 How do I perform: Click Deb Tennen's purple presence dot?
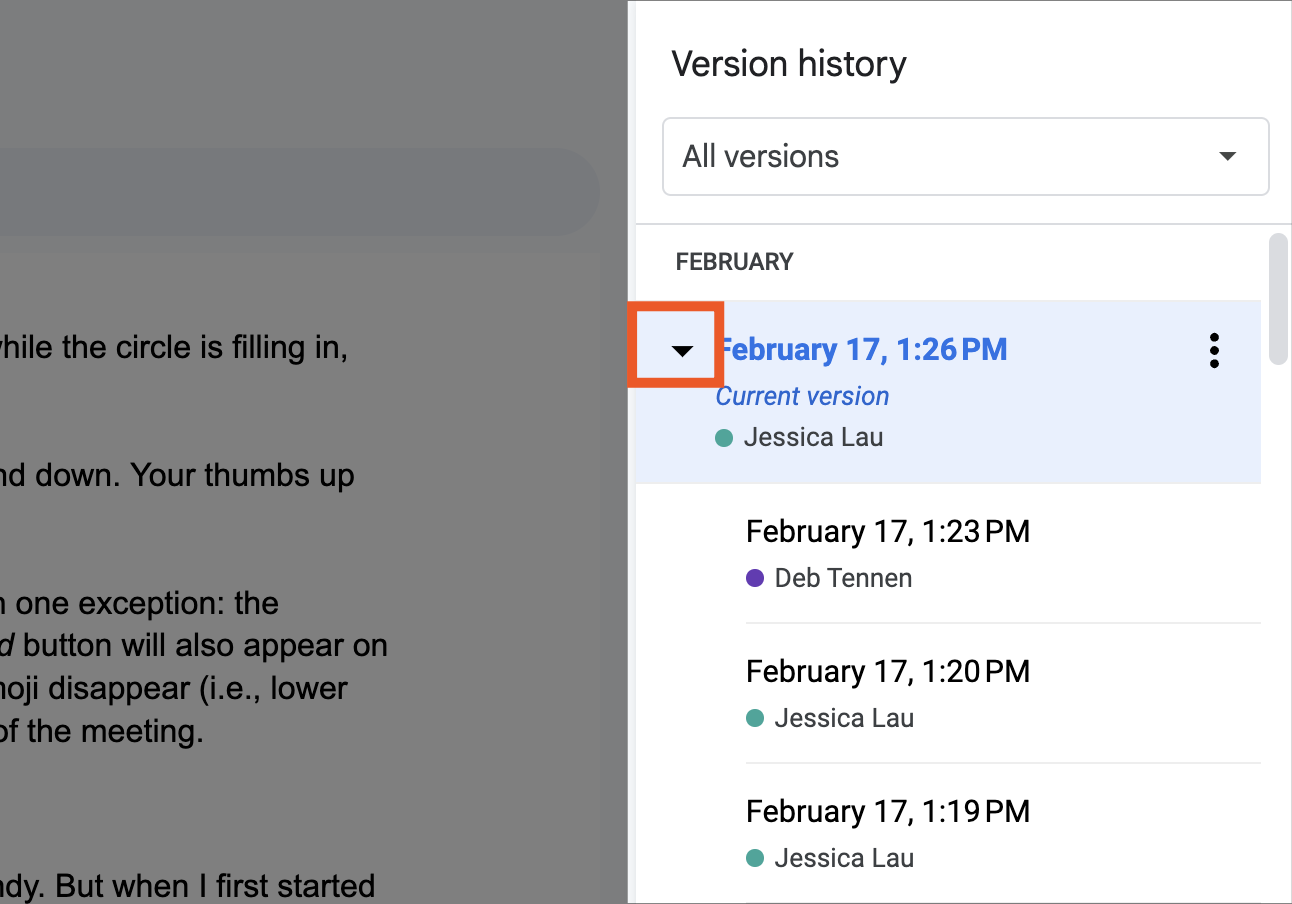757,578
